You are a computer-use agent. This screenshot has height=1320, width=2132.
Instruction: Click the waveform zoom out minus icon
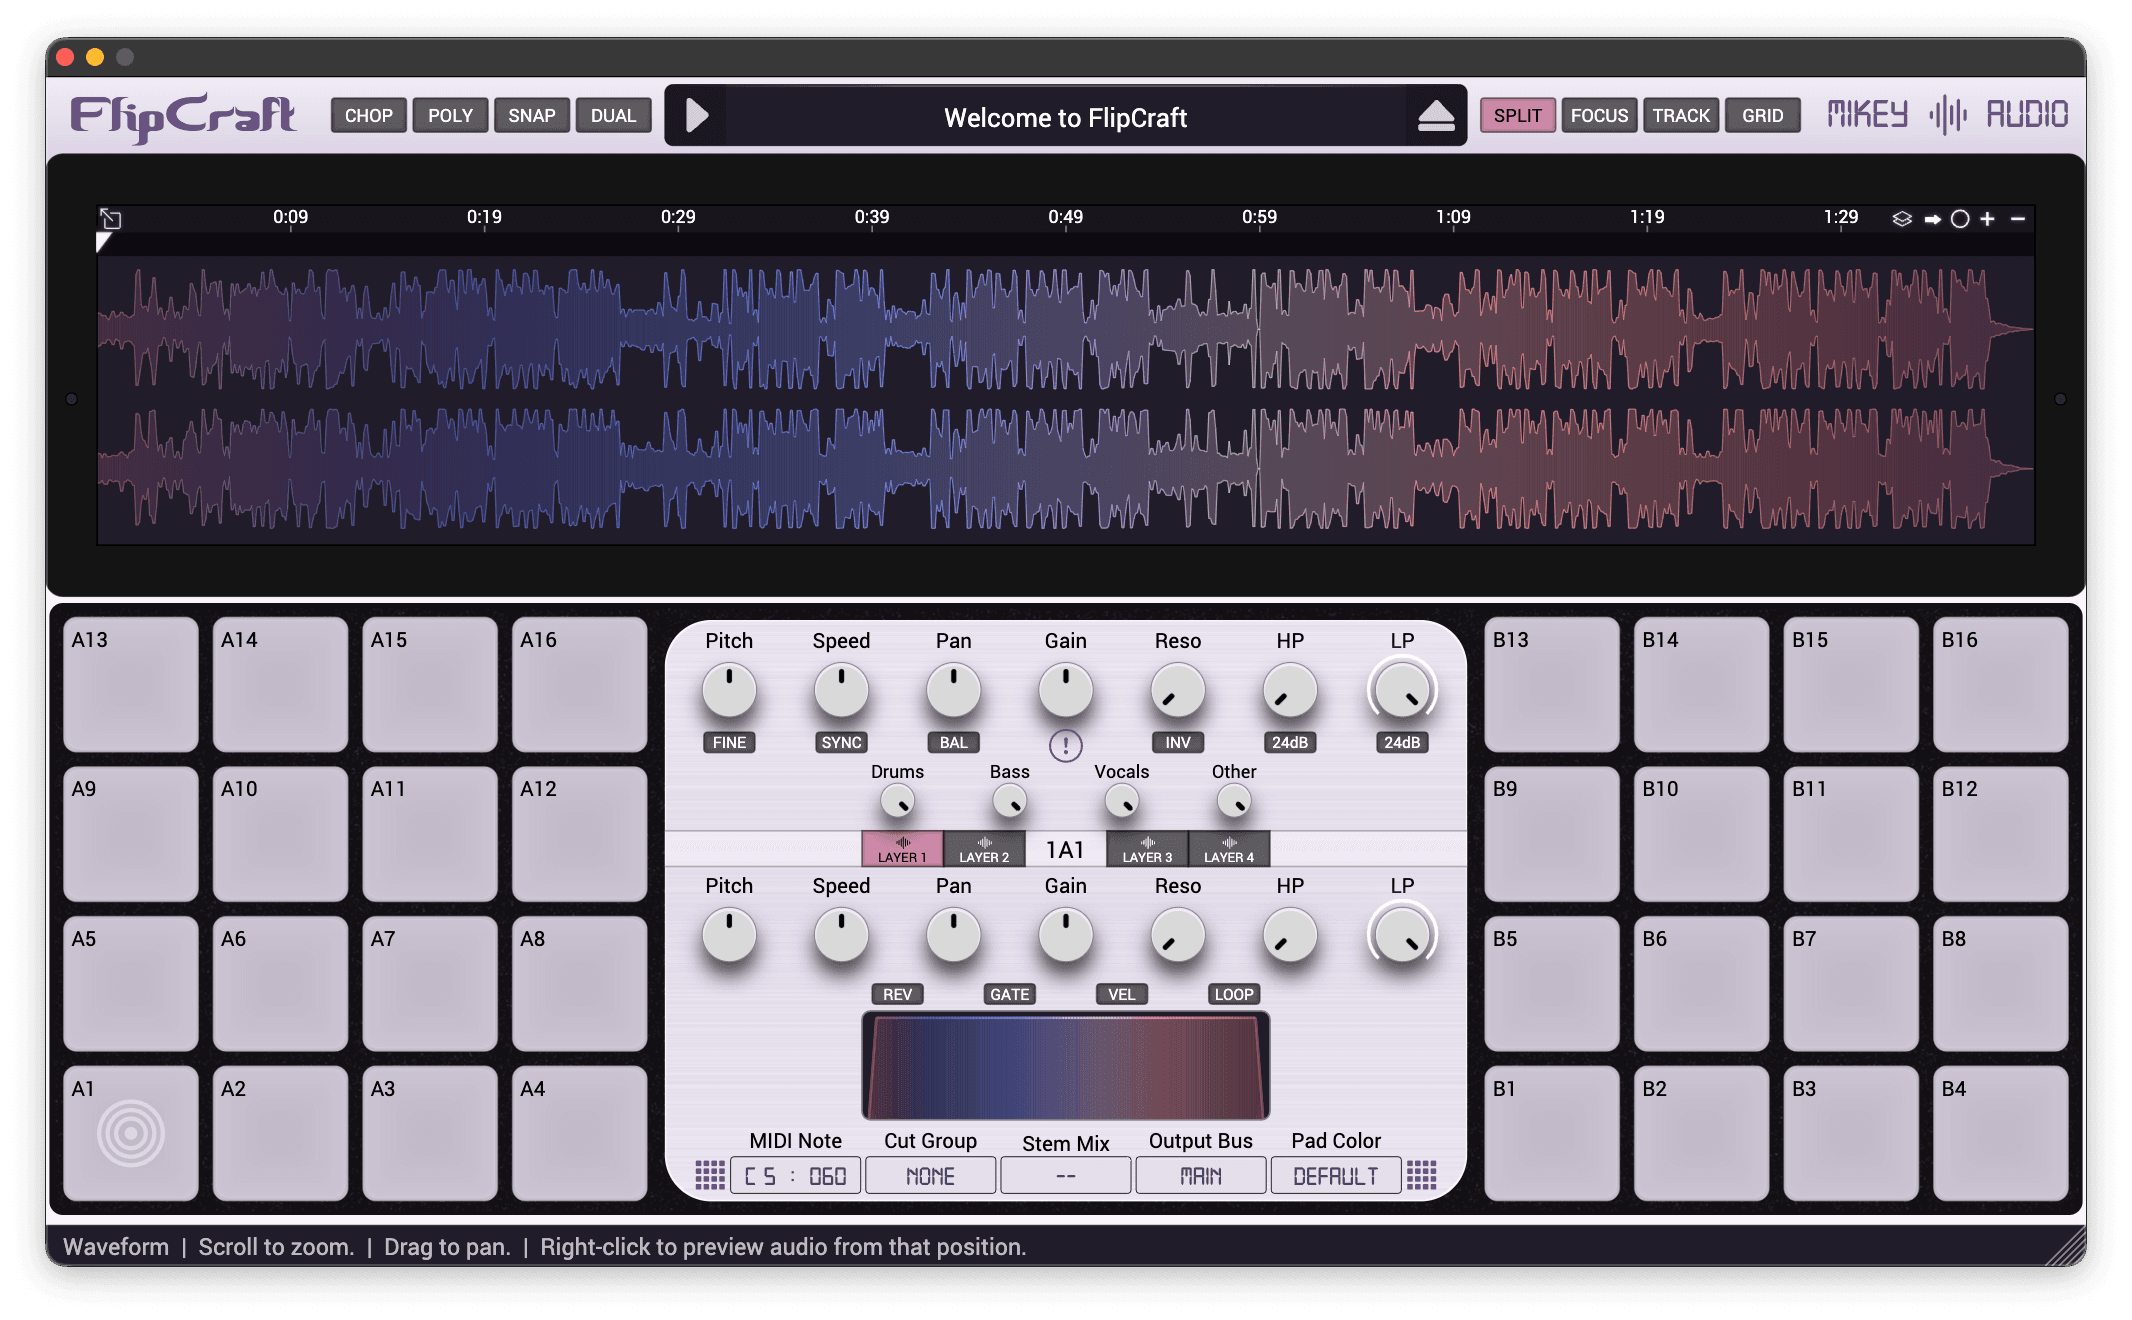2018,219
